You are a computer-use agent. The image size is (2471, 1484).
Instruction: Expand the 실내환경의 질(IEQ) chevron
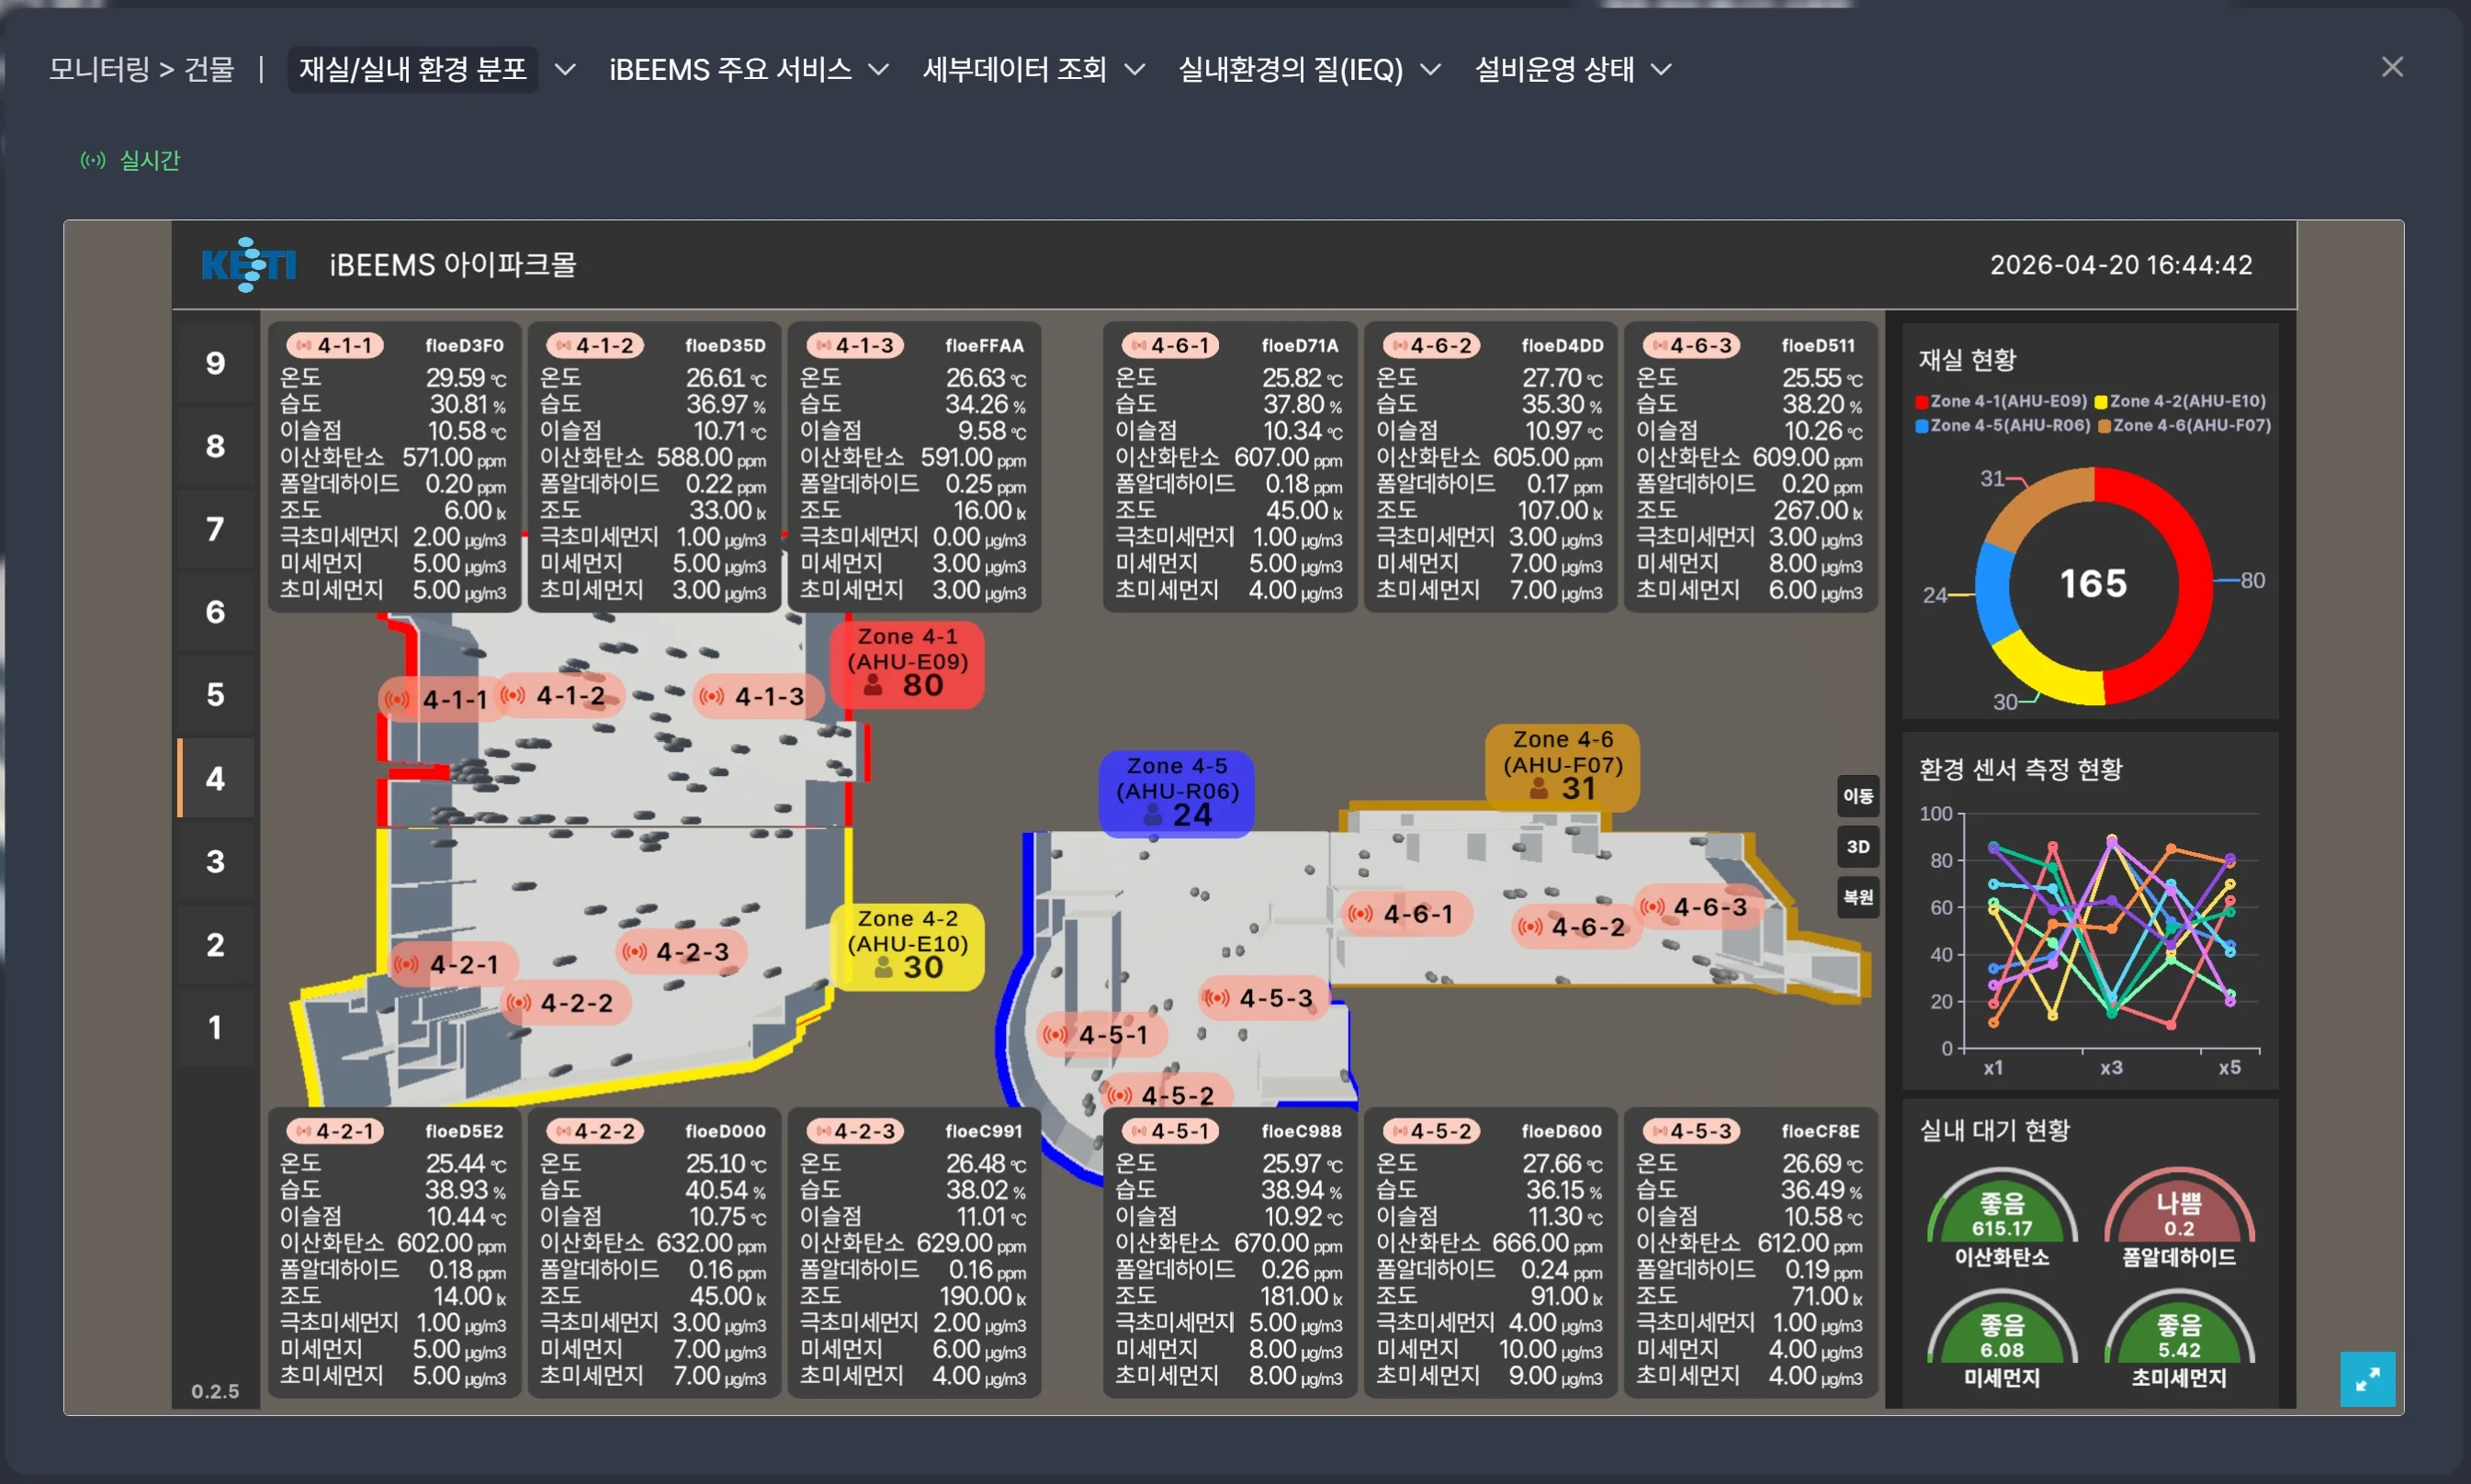[x=1430, y=69]
